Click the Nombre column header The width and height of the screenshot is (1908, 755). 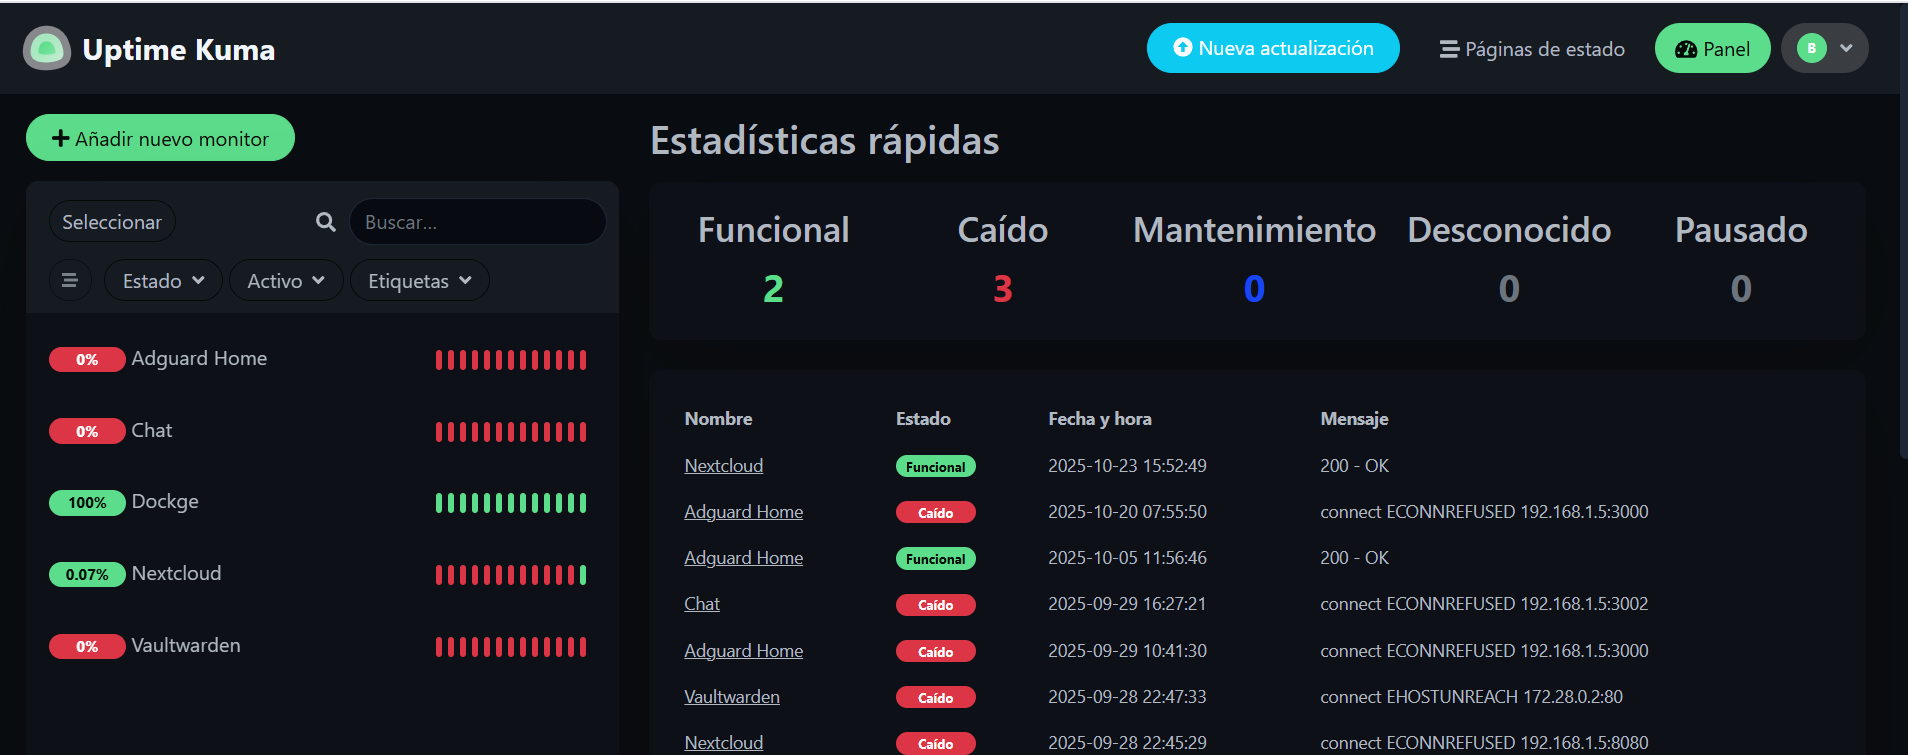tap(718, 419)
